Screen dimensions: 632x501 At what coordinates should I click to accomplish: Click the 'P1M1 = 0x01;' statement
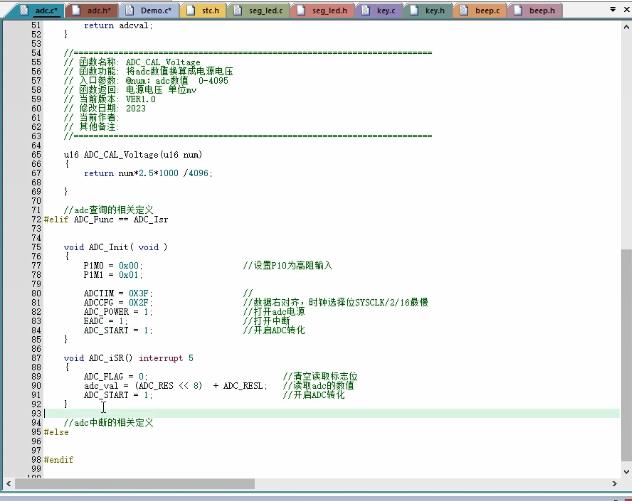[x=113, y=275]
